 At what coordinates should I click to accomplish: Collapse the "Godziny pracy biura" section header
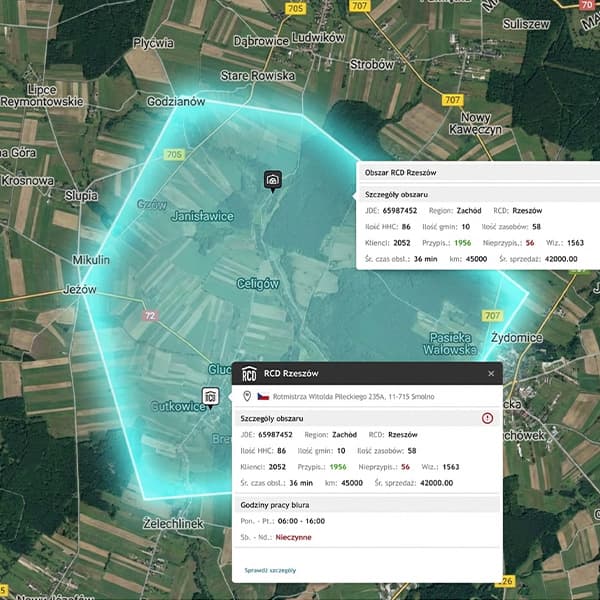click(x=276, y=505)
